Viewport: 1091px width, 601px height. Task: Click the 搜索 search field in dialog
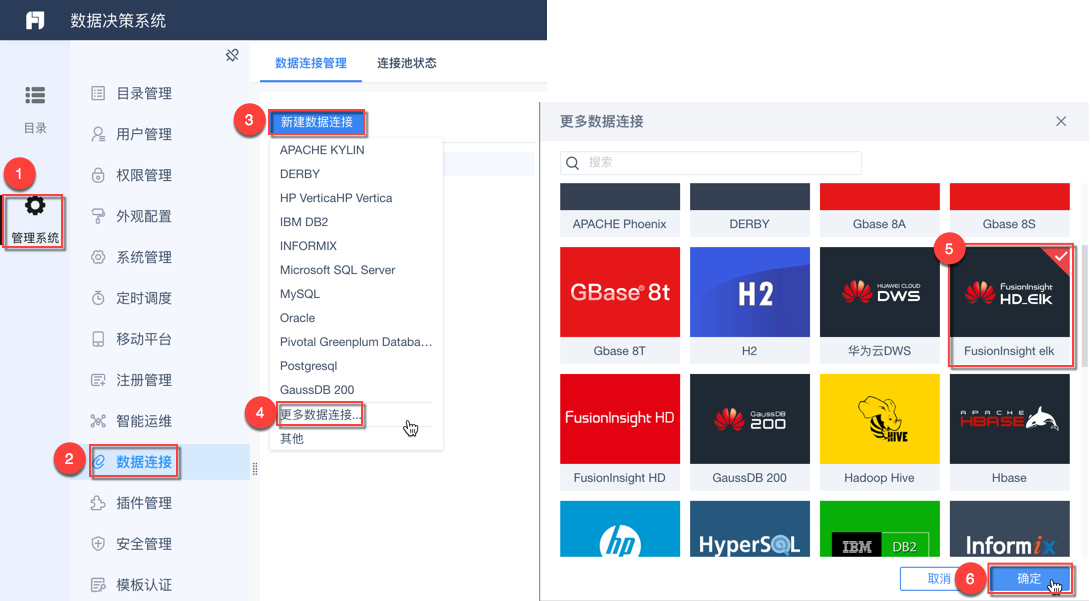(711, 163)
